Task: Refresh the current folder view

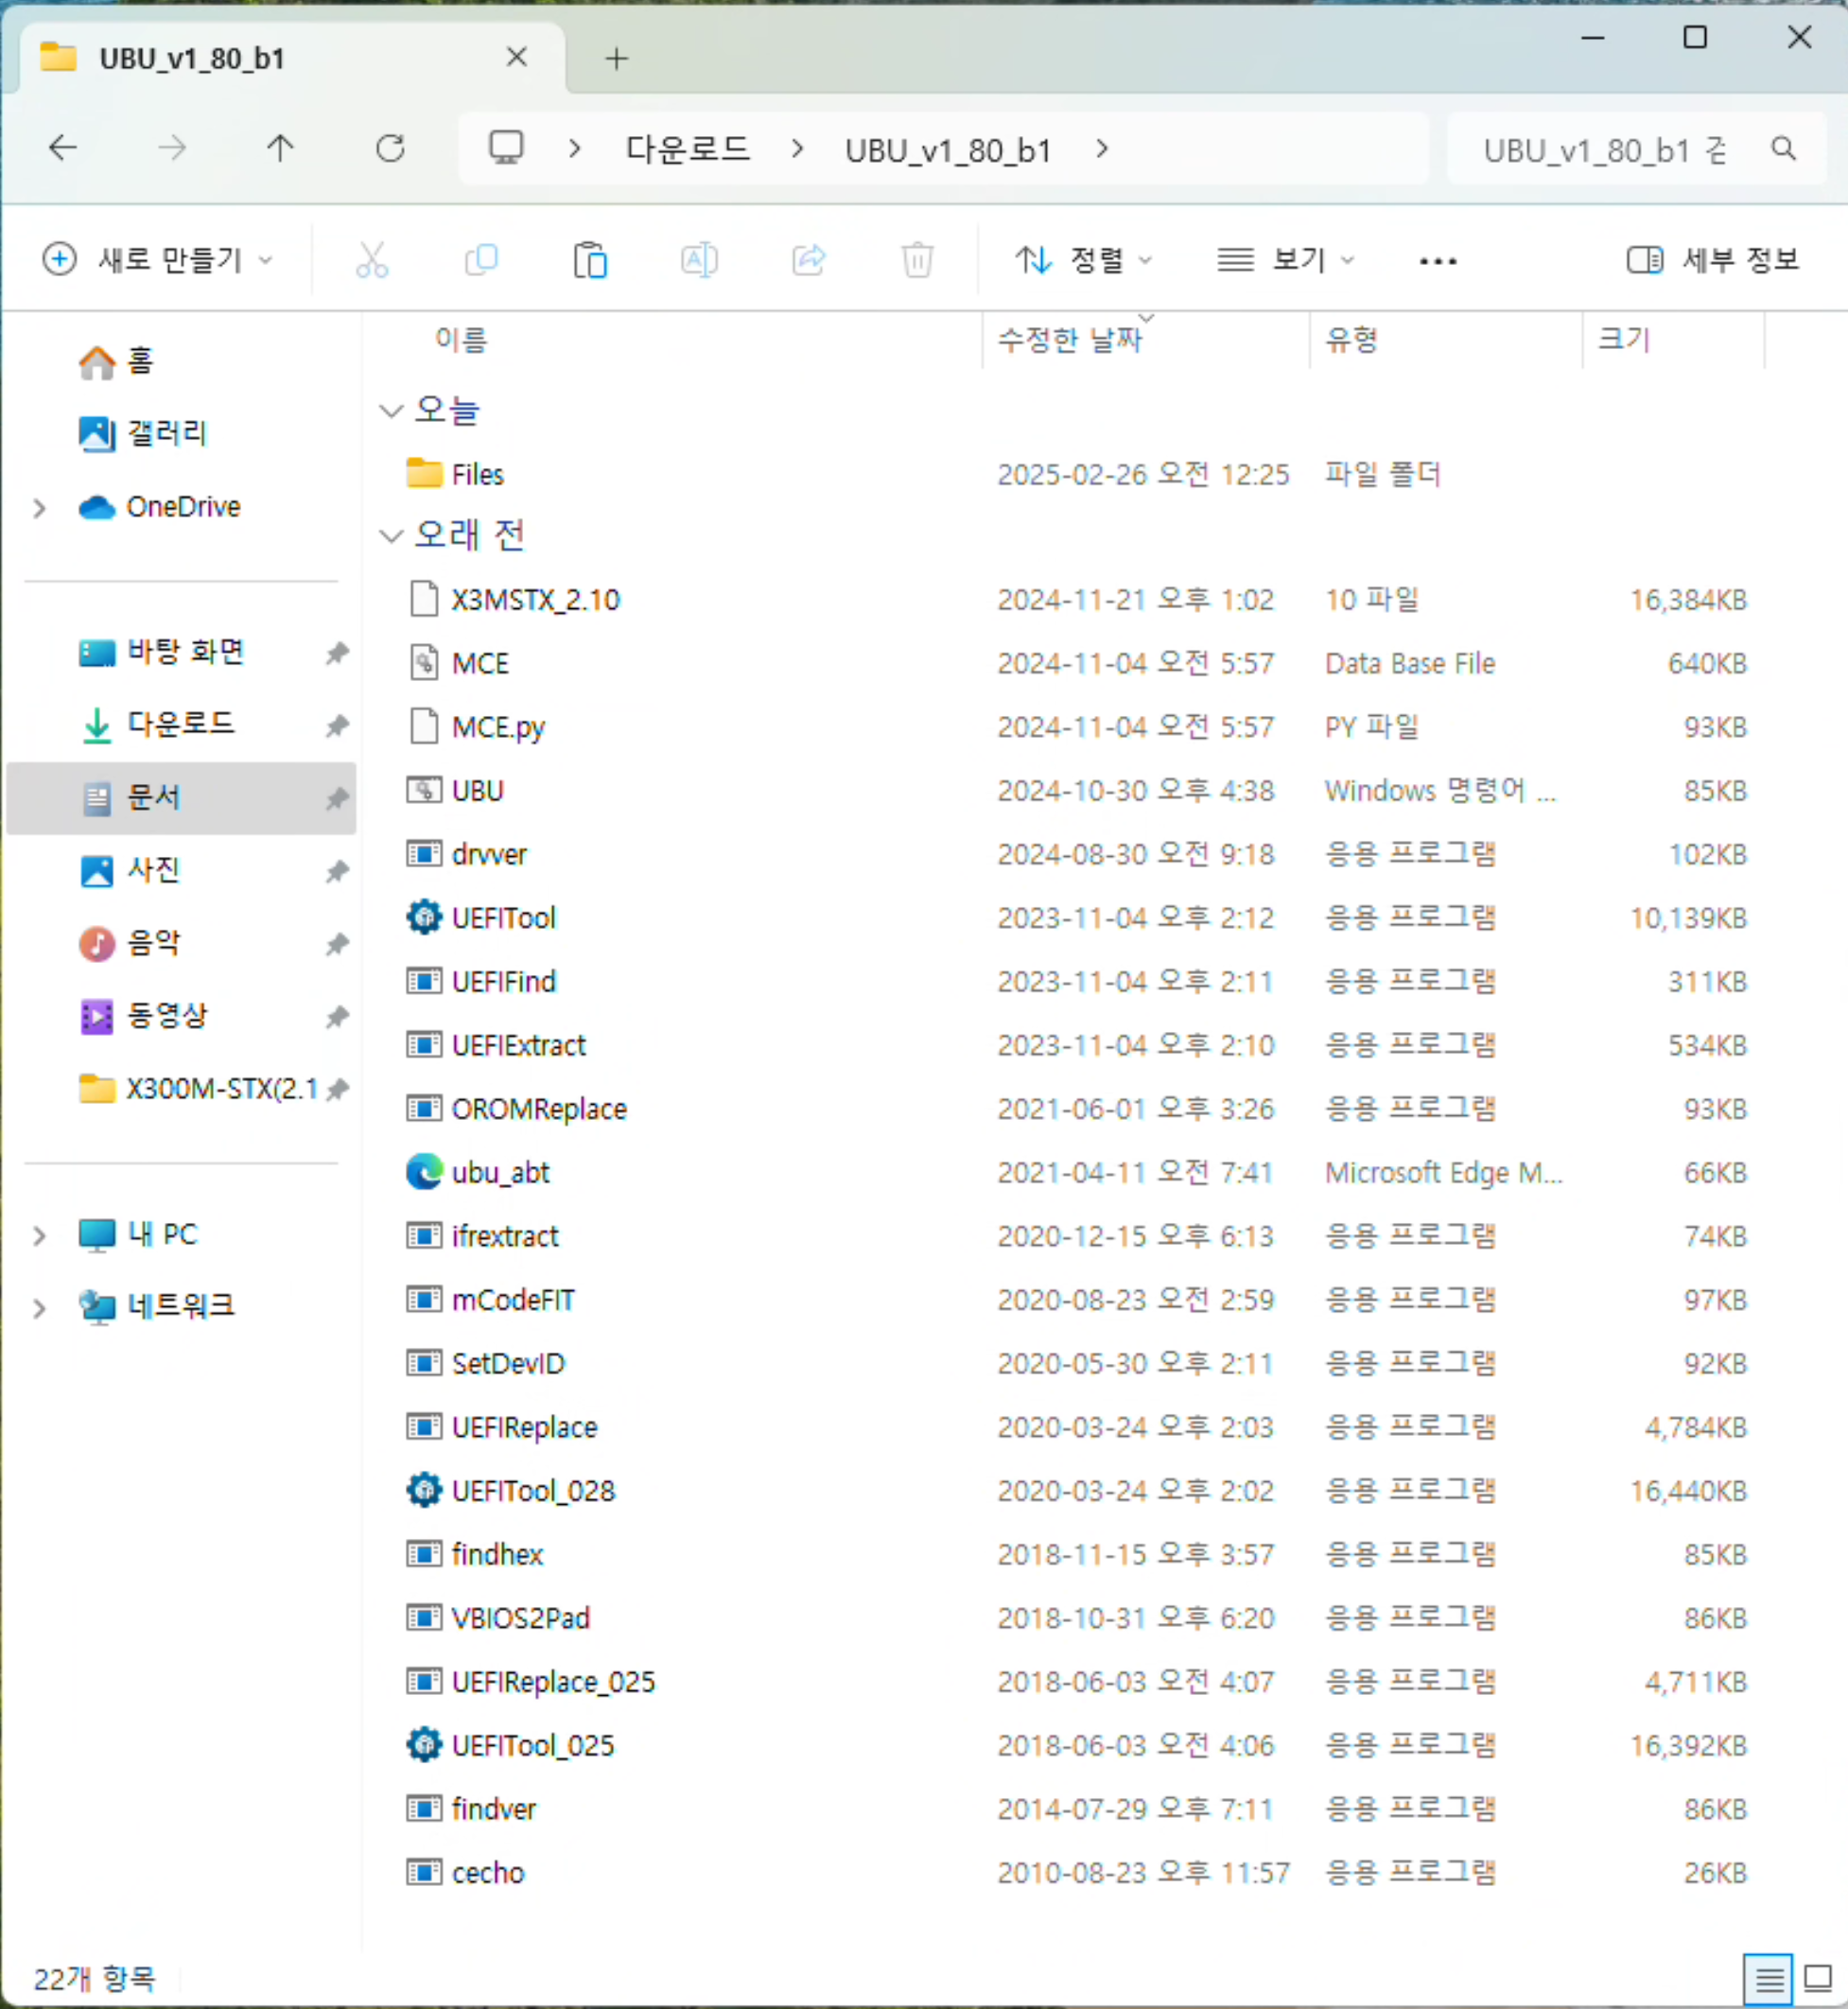Action: pos(390,149)
